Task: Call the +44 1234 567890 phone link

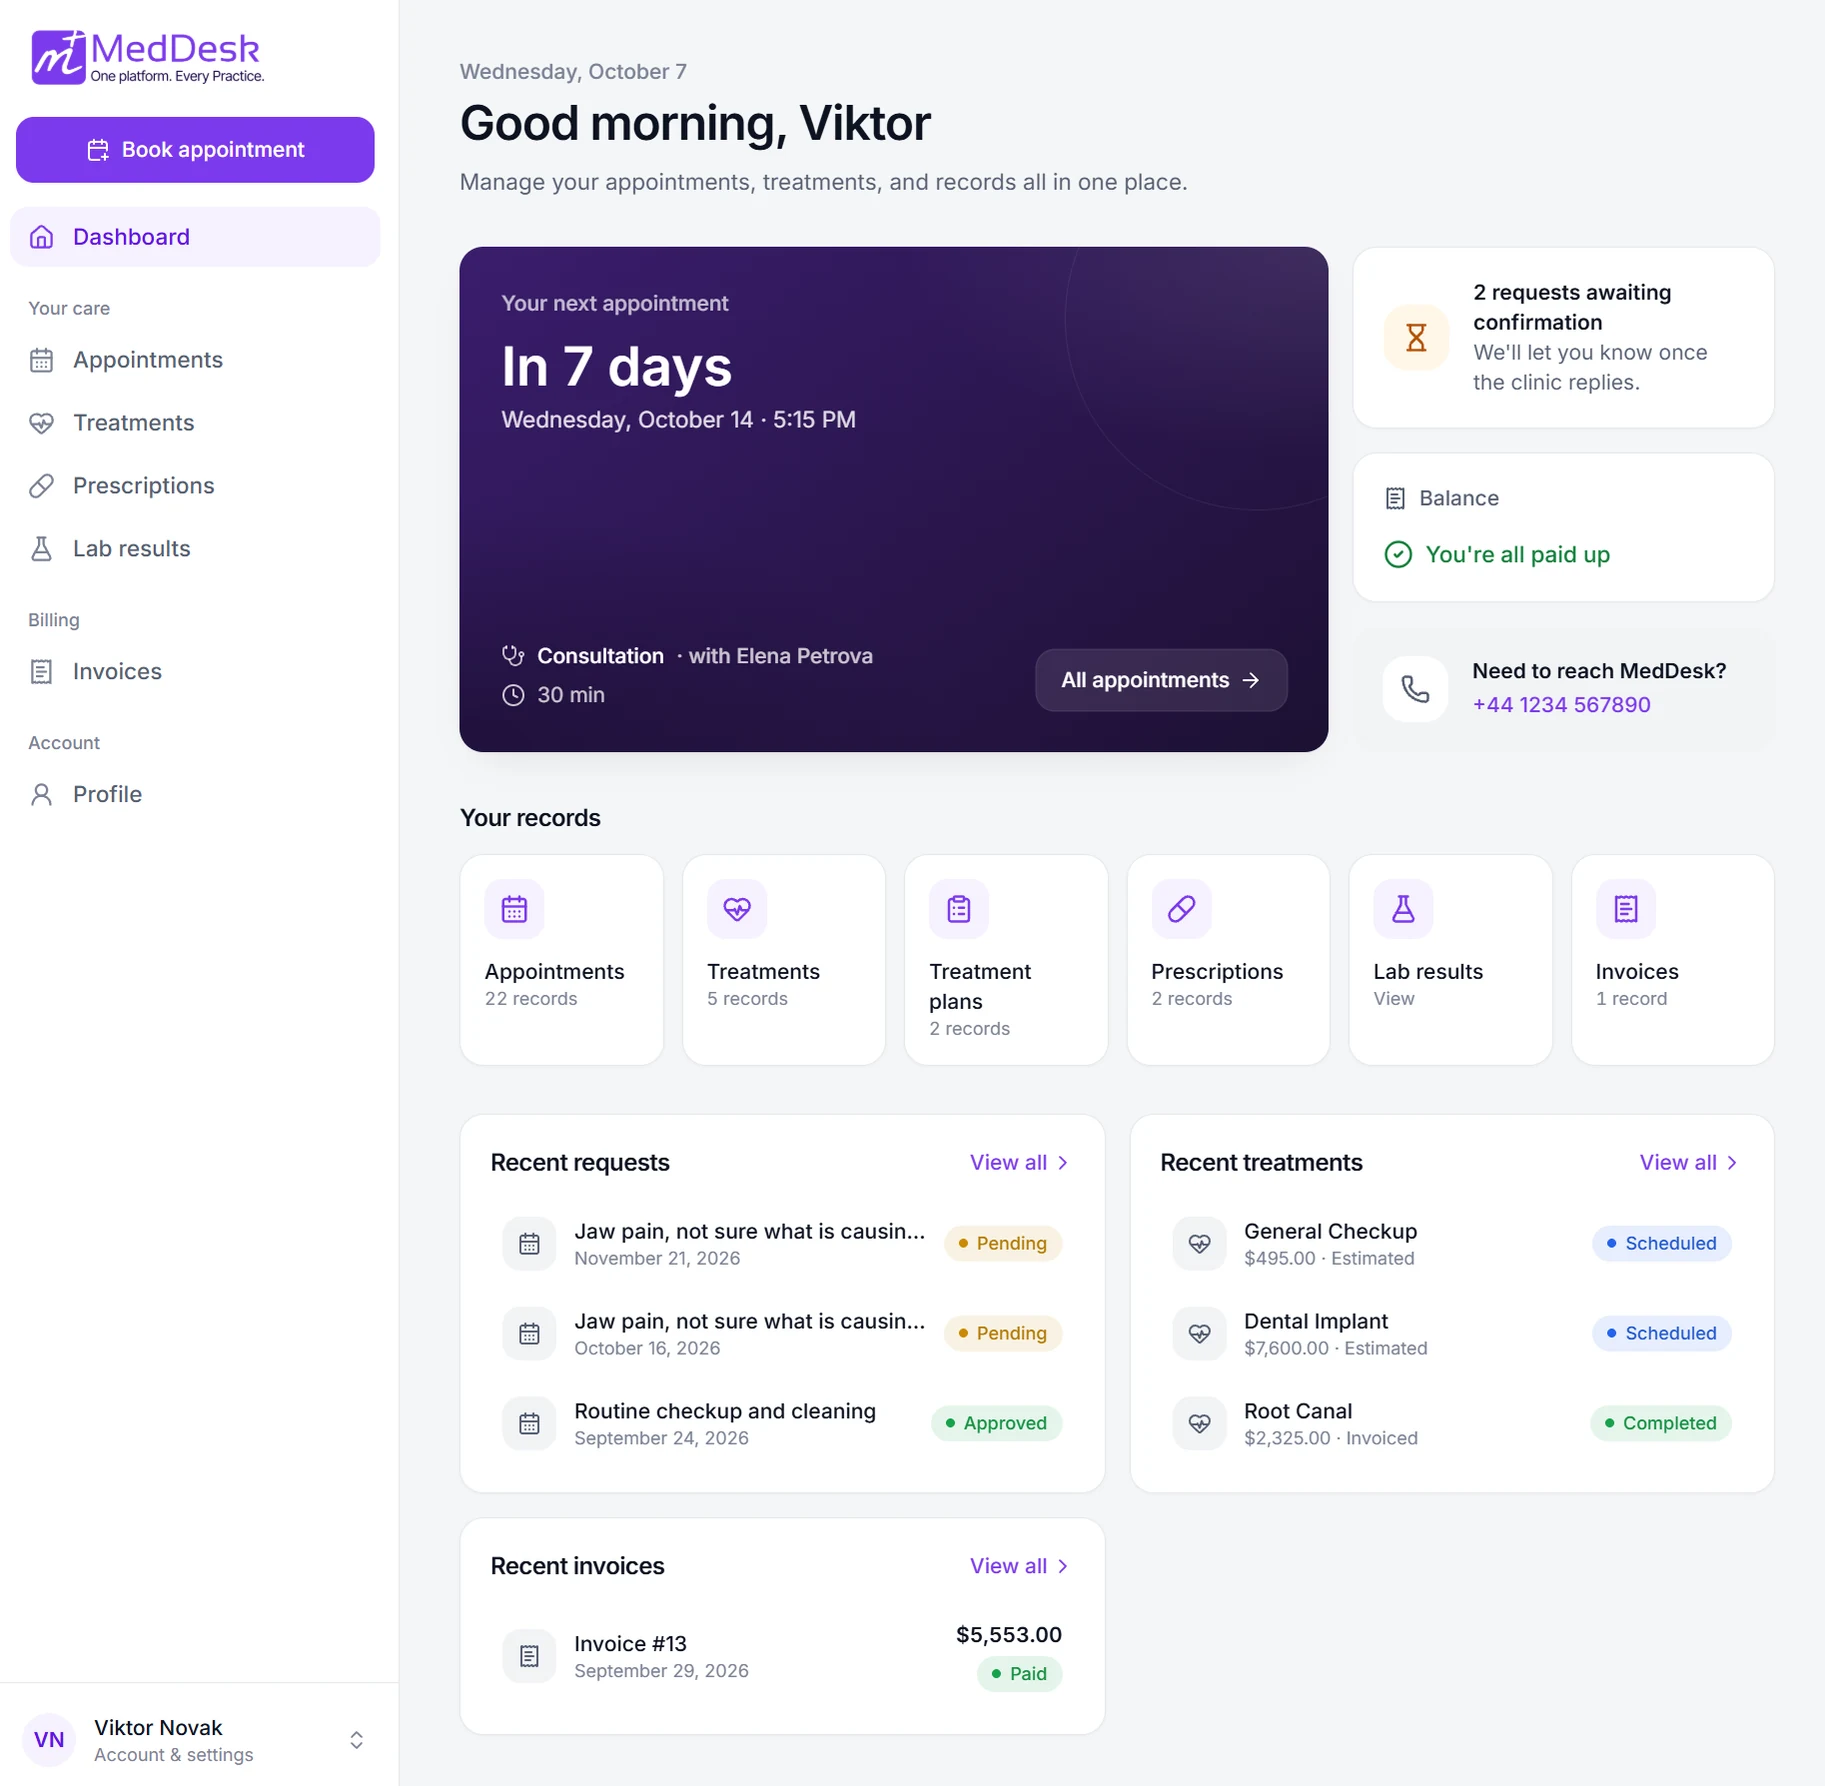Action: 1561,705
